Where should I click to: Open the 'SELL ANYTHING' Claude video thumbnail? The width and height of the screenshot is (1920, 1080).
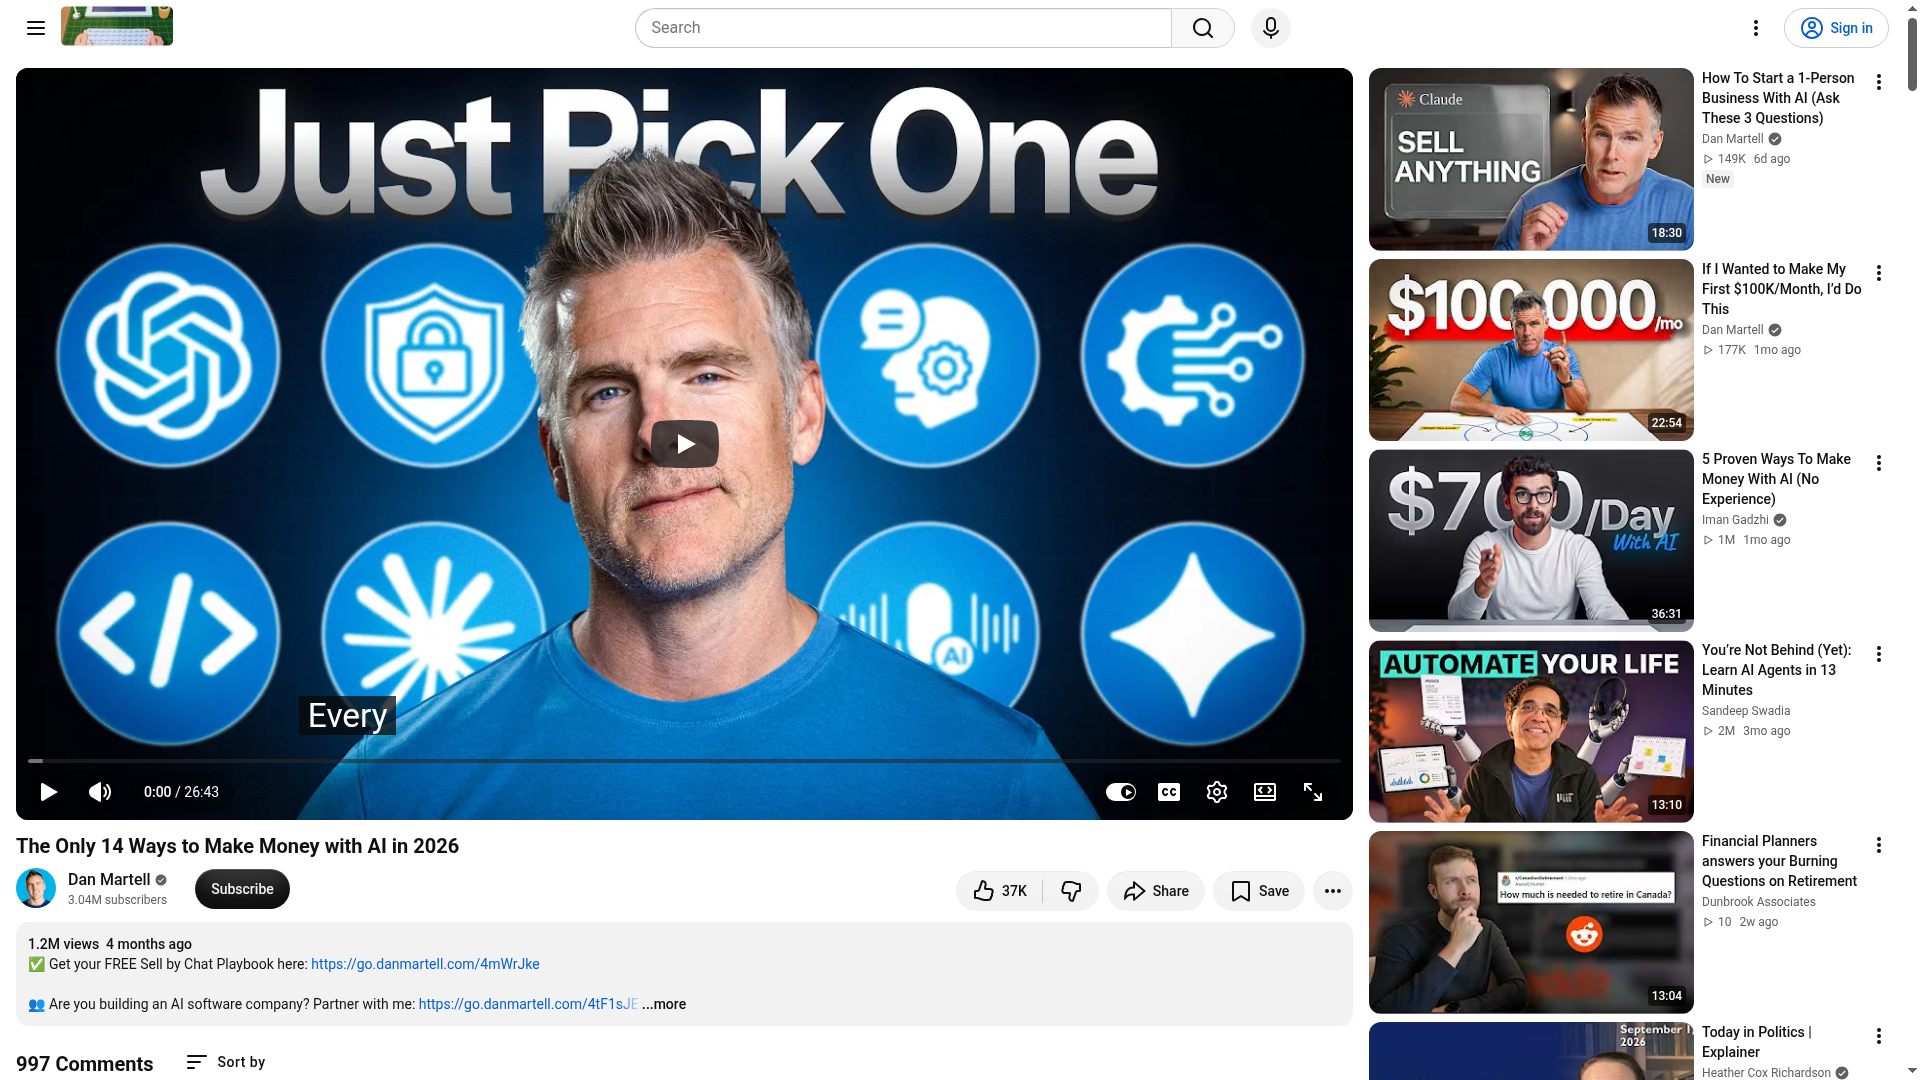click(x=1531, y=159)
